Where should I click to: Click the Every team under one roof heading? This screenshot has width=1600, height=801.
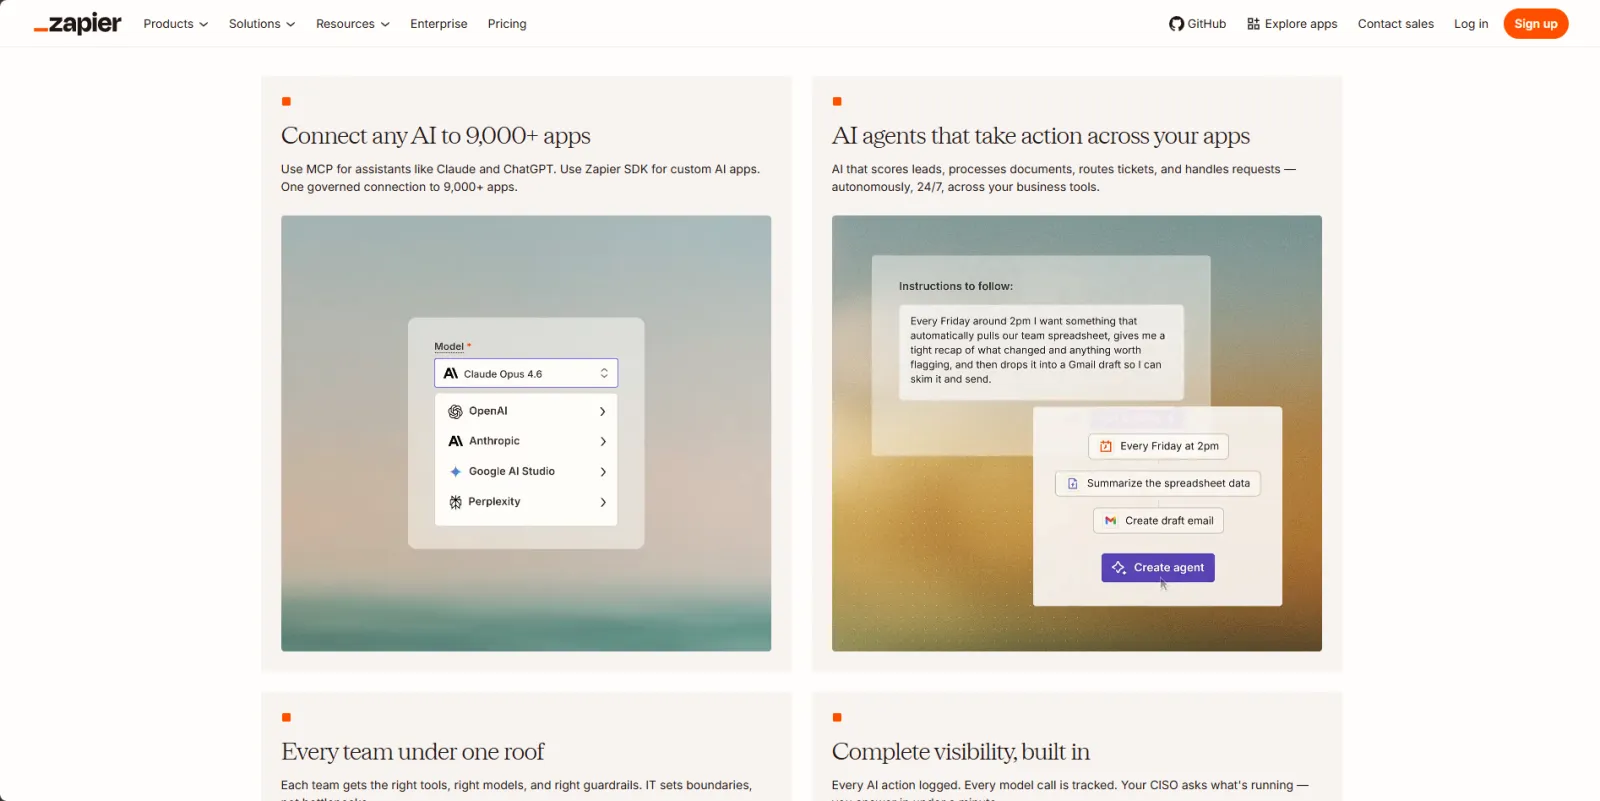[x=412, y=751]
